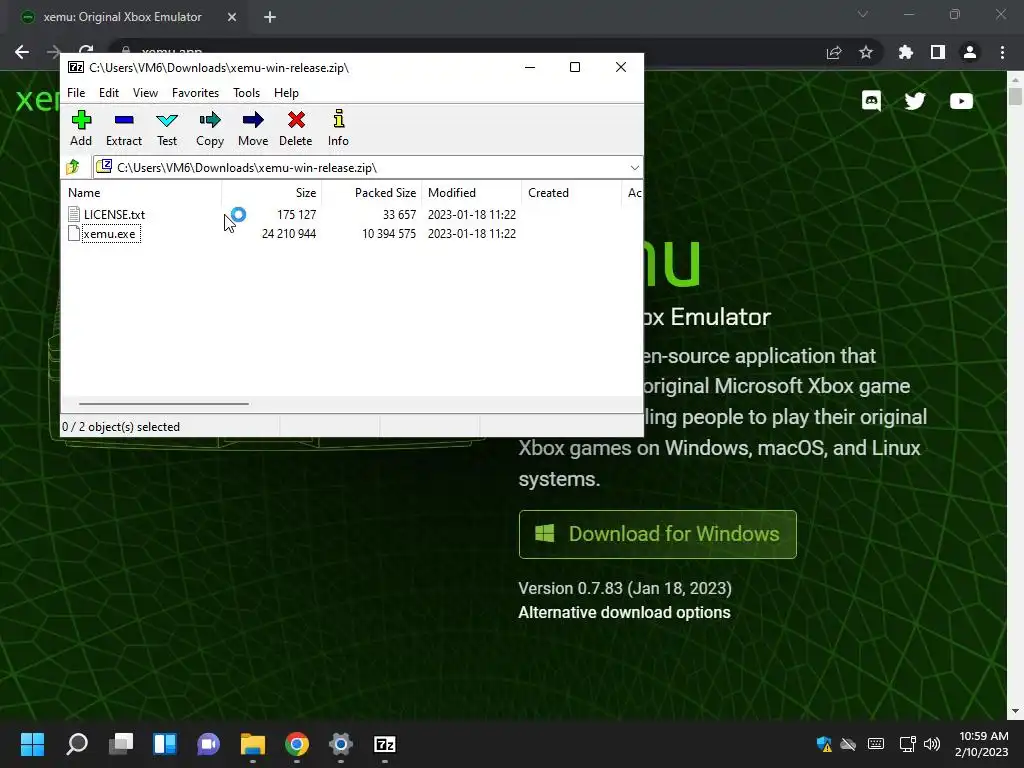This screenshot has height=768, width=1024.
Task: Open clock and date panel
Action: coord(982,744)
